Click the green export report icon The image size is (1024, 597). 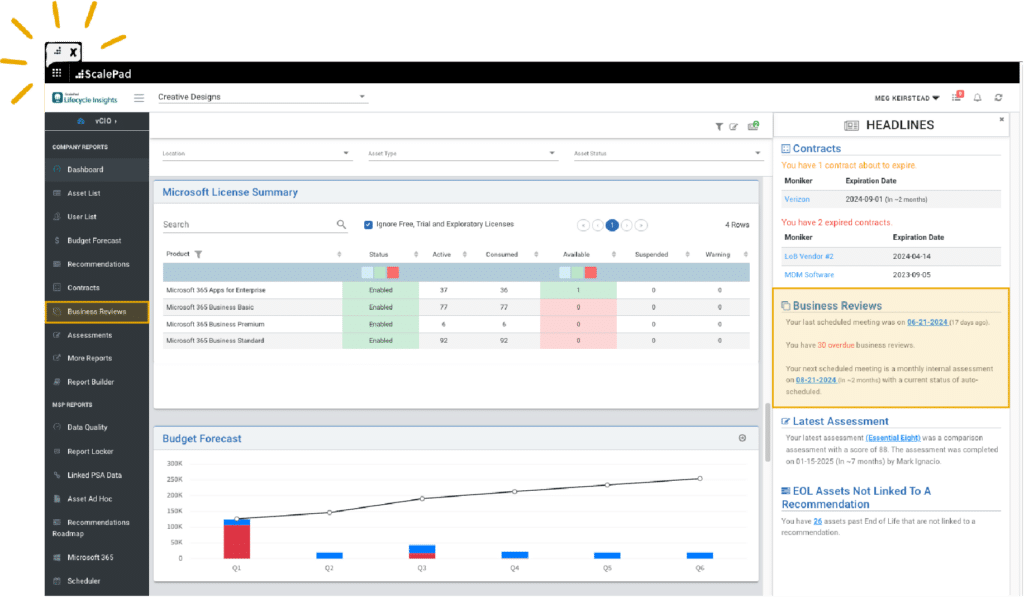tap(753, 126)
